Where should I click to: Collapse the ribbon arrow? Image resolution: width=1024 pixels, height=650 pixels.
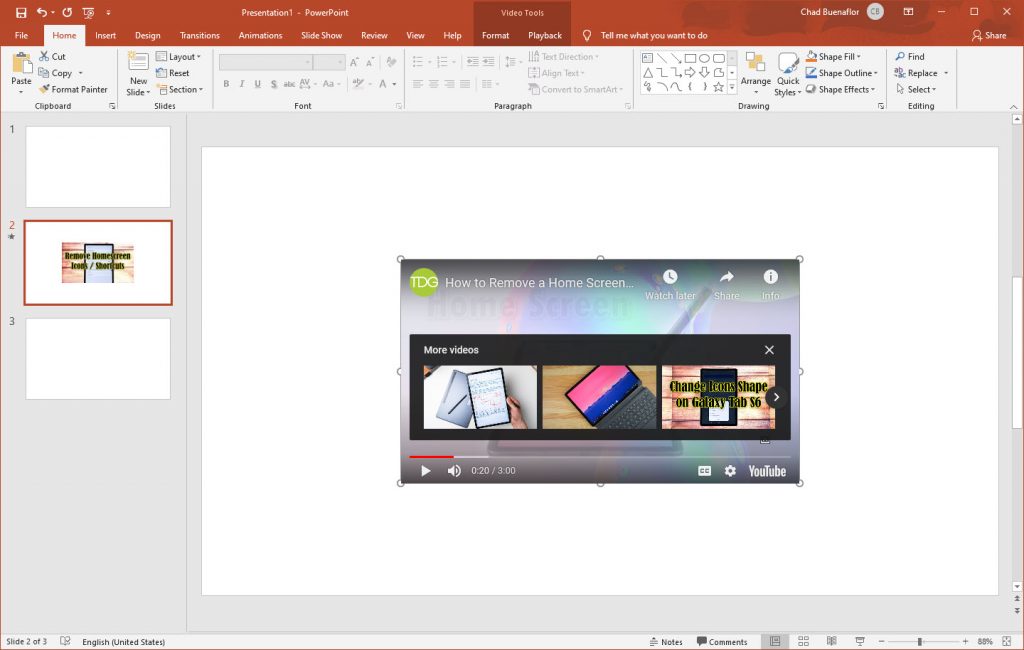1013,106
